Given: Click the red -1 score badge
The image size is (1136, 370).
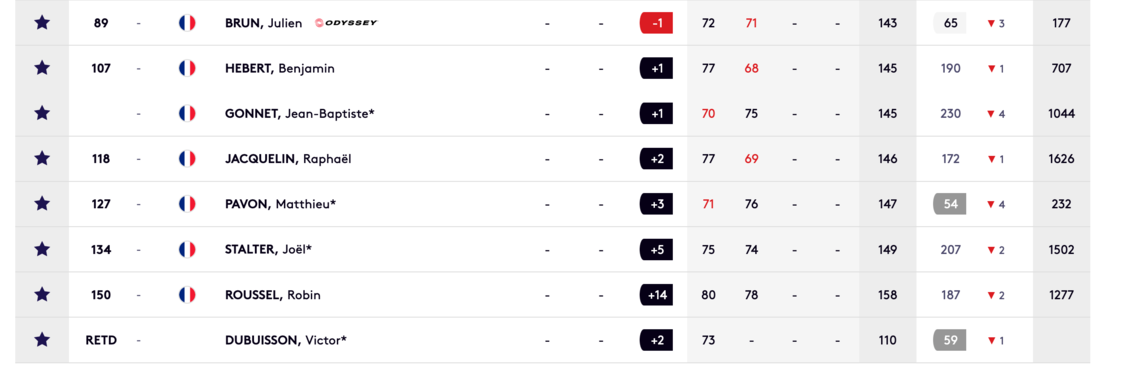Looking at the screenshot, I should (x=656, y=23).
